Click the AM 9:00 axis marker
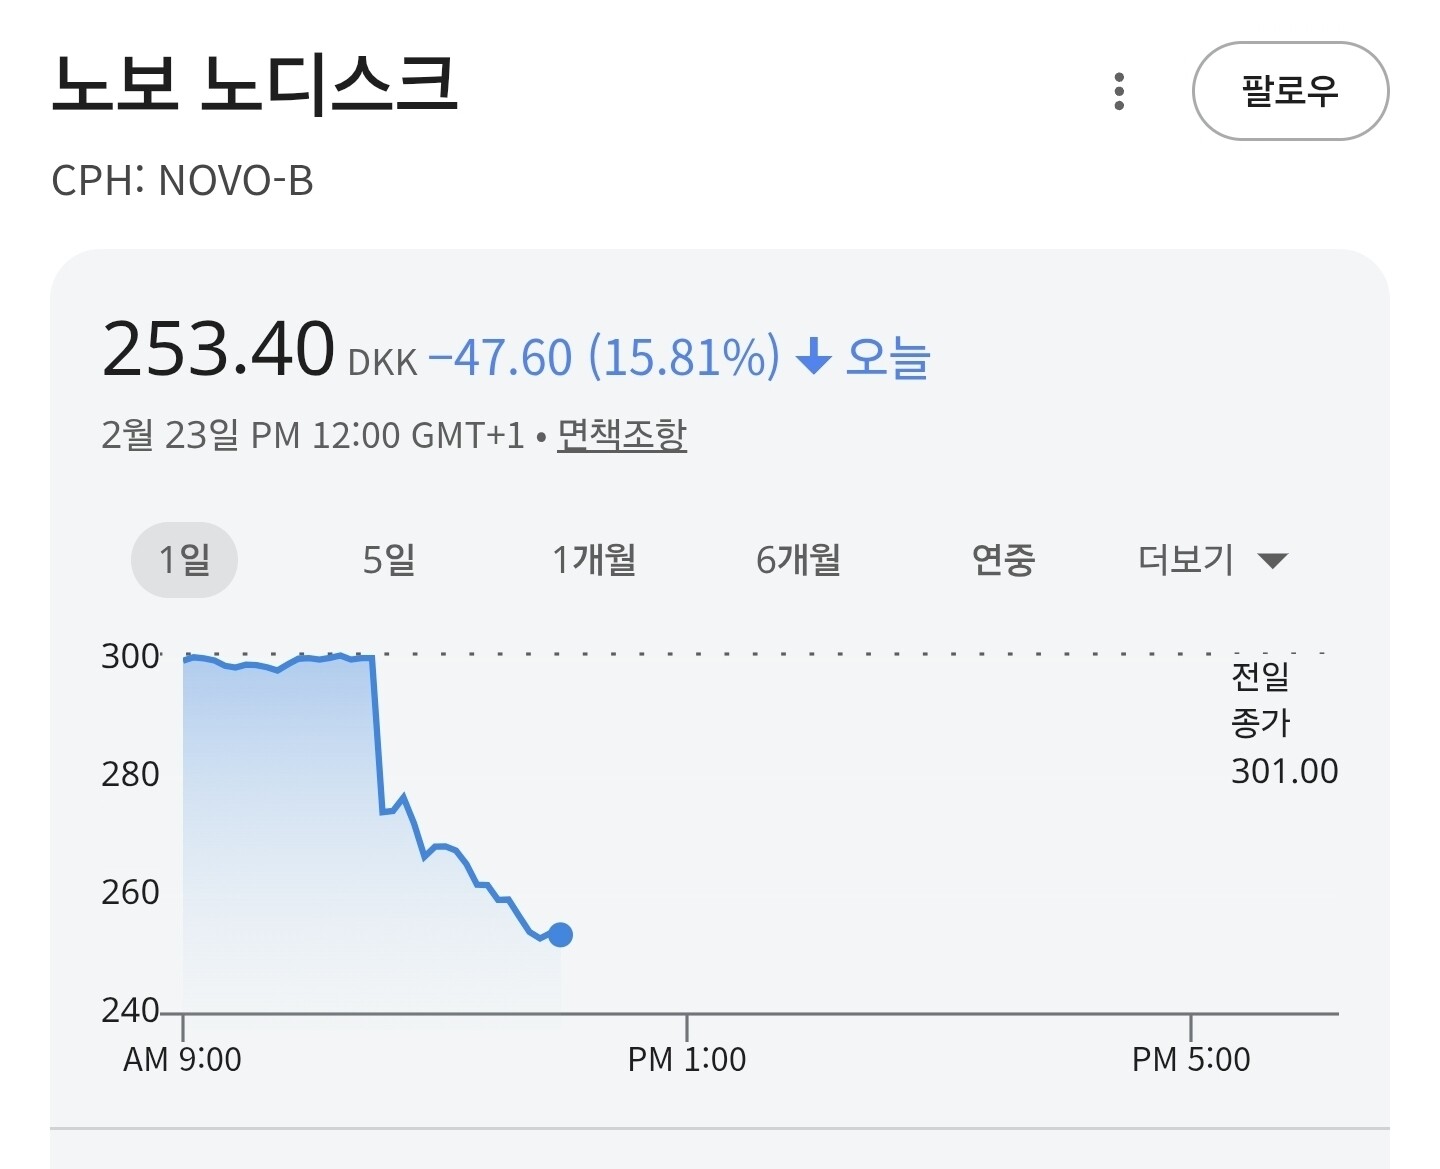Screen dimensions: 1440x1169 (x=182, y=1059)
